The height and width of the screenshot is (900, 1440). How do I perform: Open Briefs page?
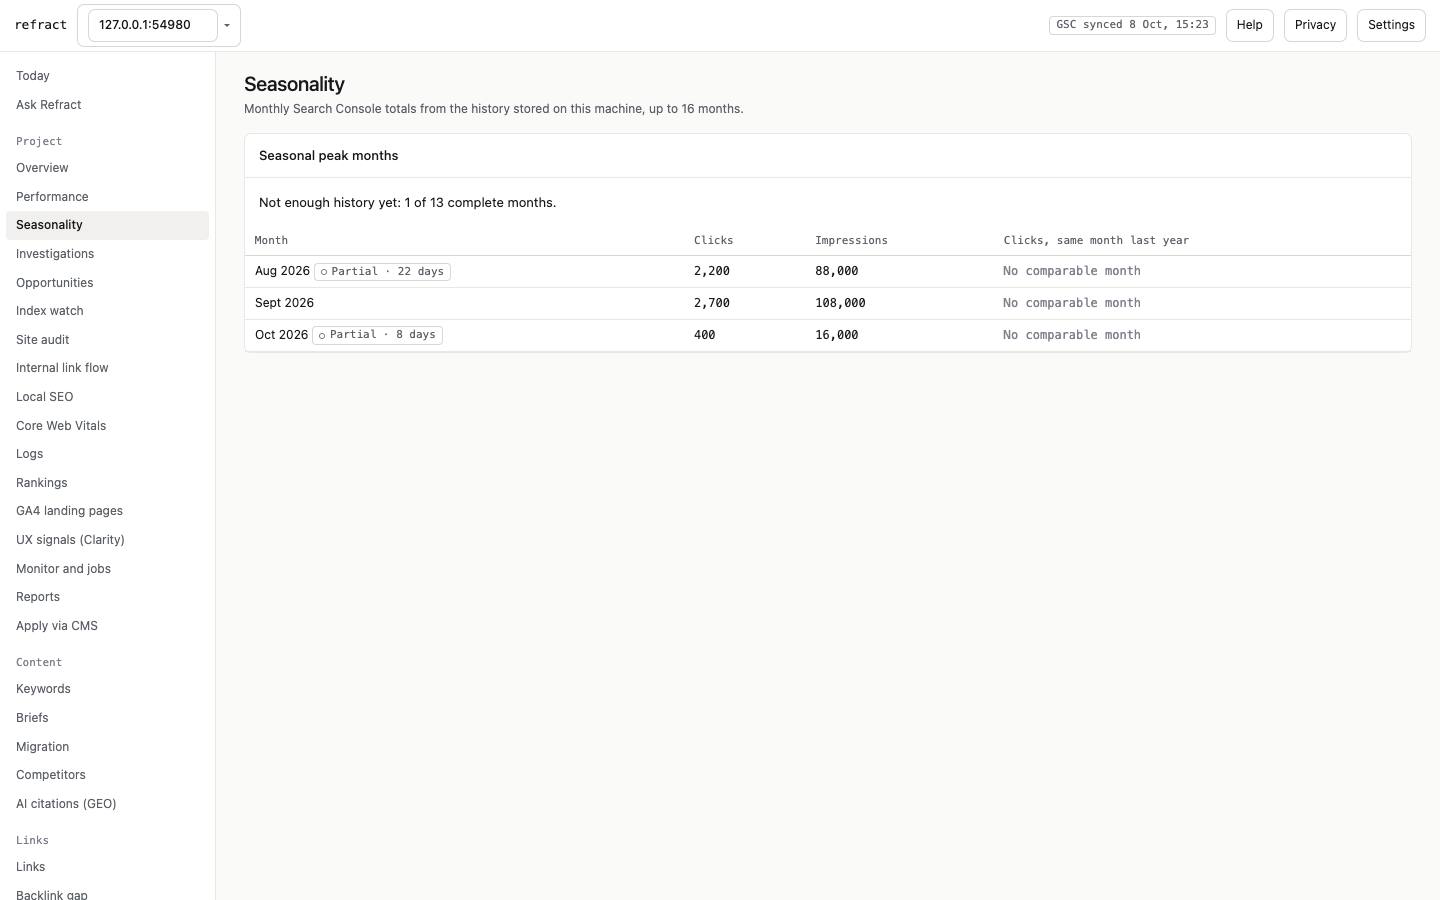pyautogui.click(x=107, y=718)
